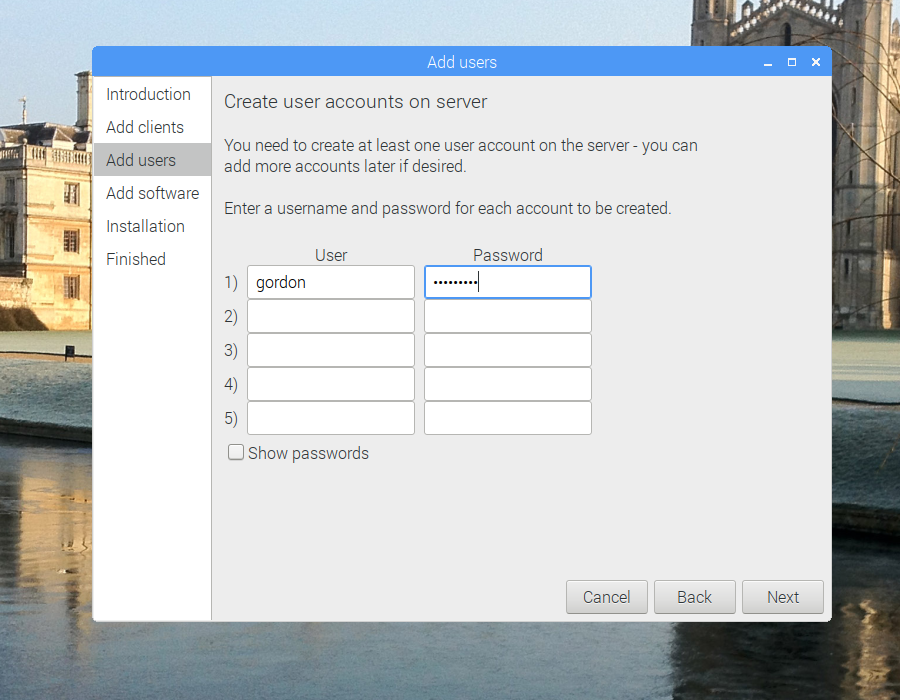The image size is (900, 700).
Task: Enable the Show passwords checkbox
Action: [x=235, y=452]
